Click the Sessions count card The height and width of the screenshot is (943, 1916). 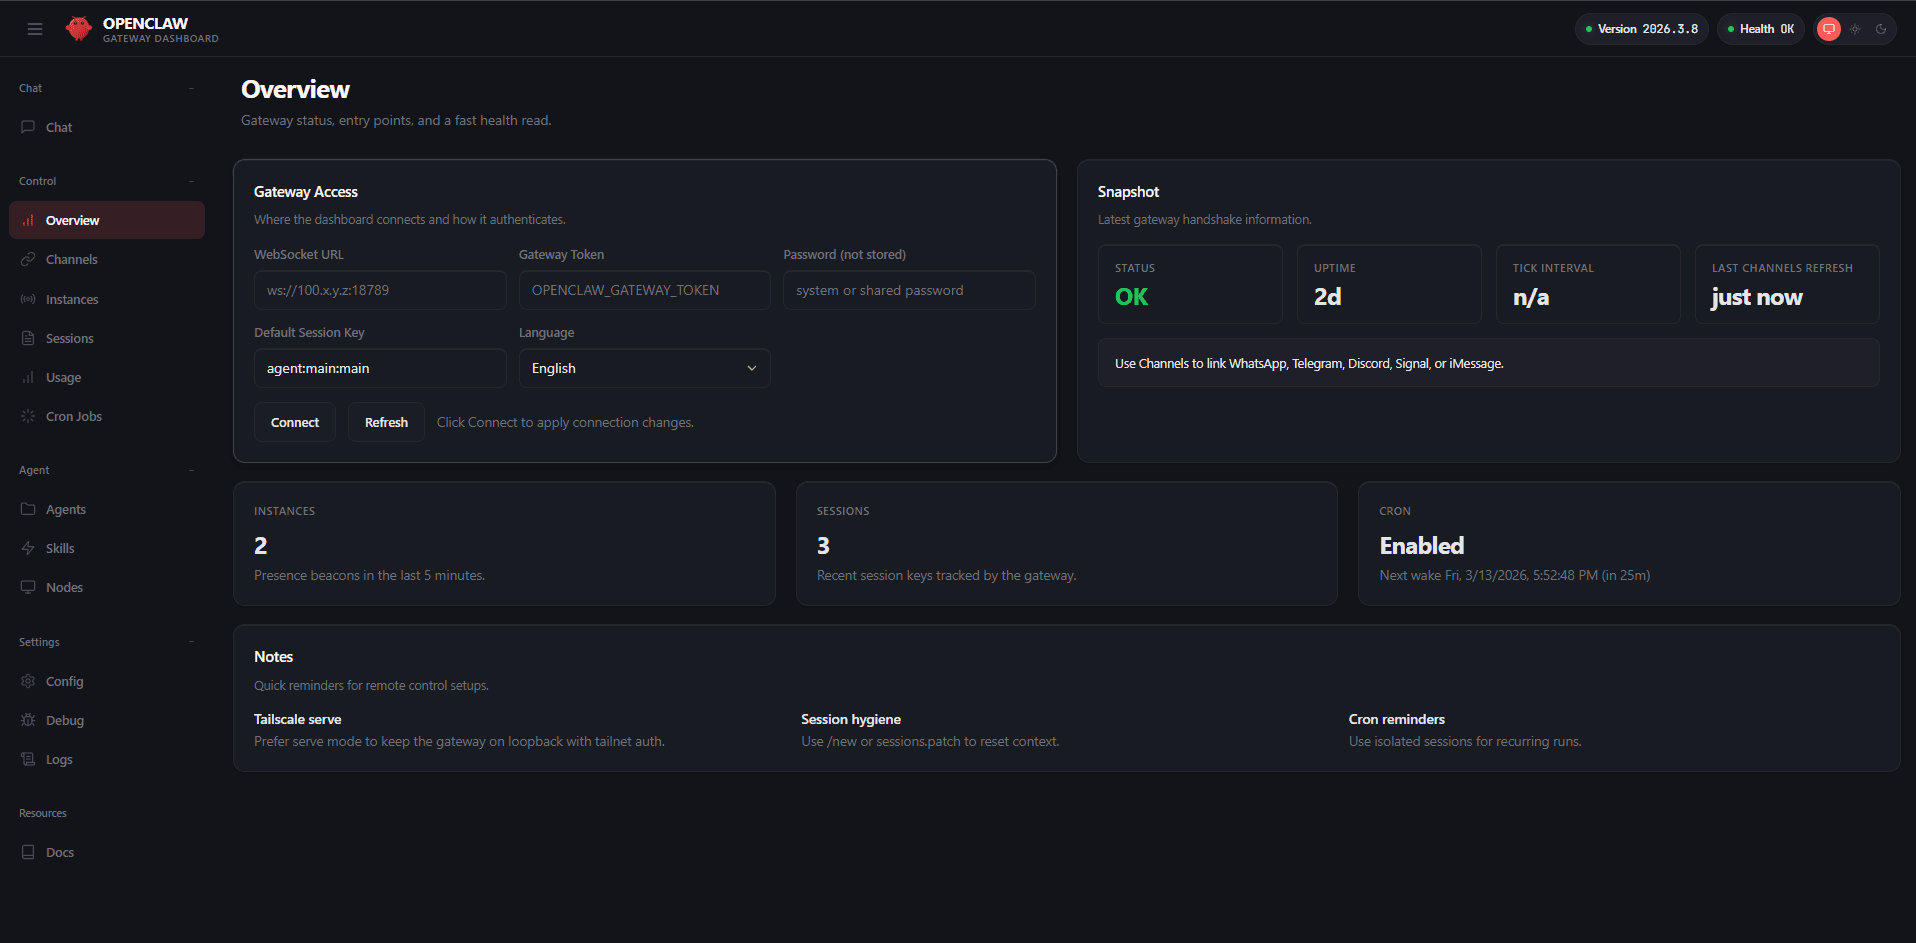click(1067, 543)
